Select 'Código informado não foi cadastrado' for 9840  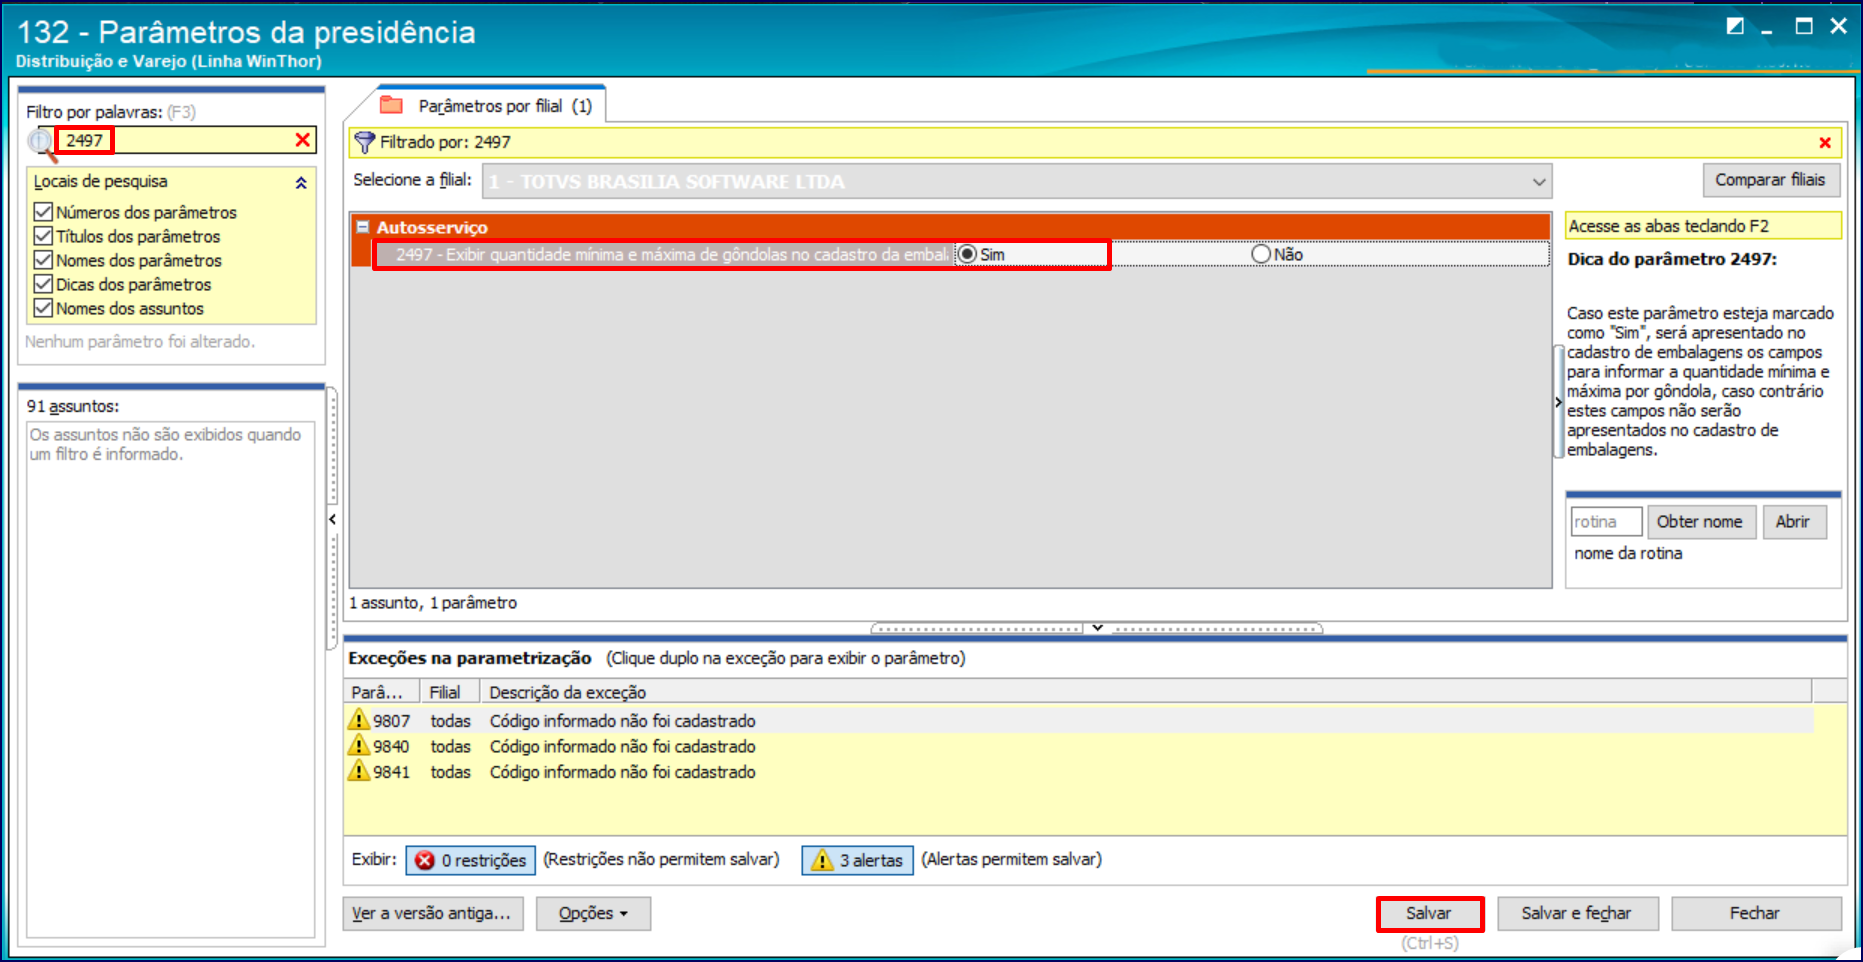tap(622, 747)
